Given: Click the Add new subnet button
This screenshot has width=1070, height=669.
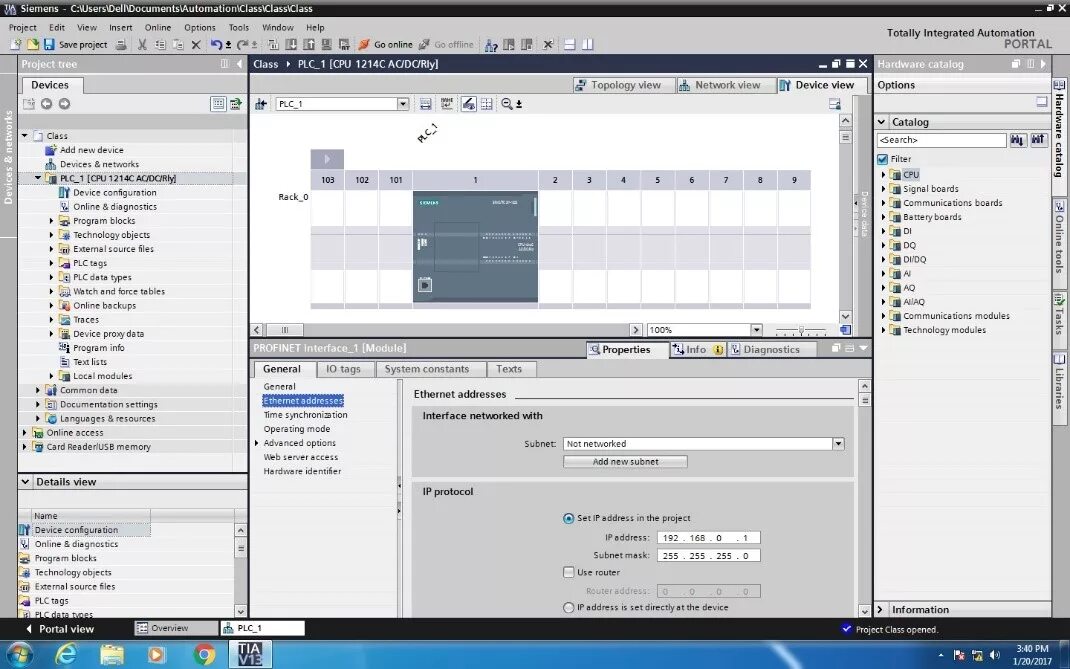Looking at the screenshot, I should (625, 461).
